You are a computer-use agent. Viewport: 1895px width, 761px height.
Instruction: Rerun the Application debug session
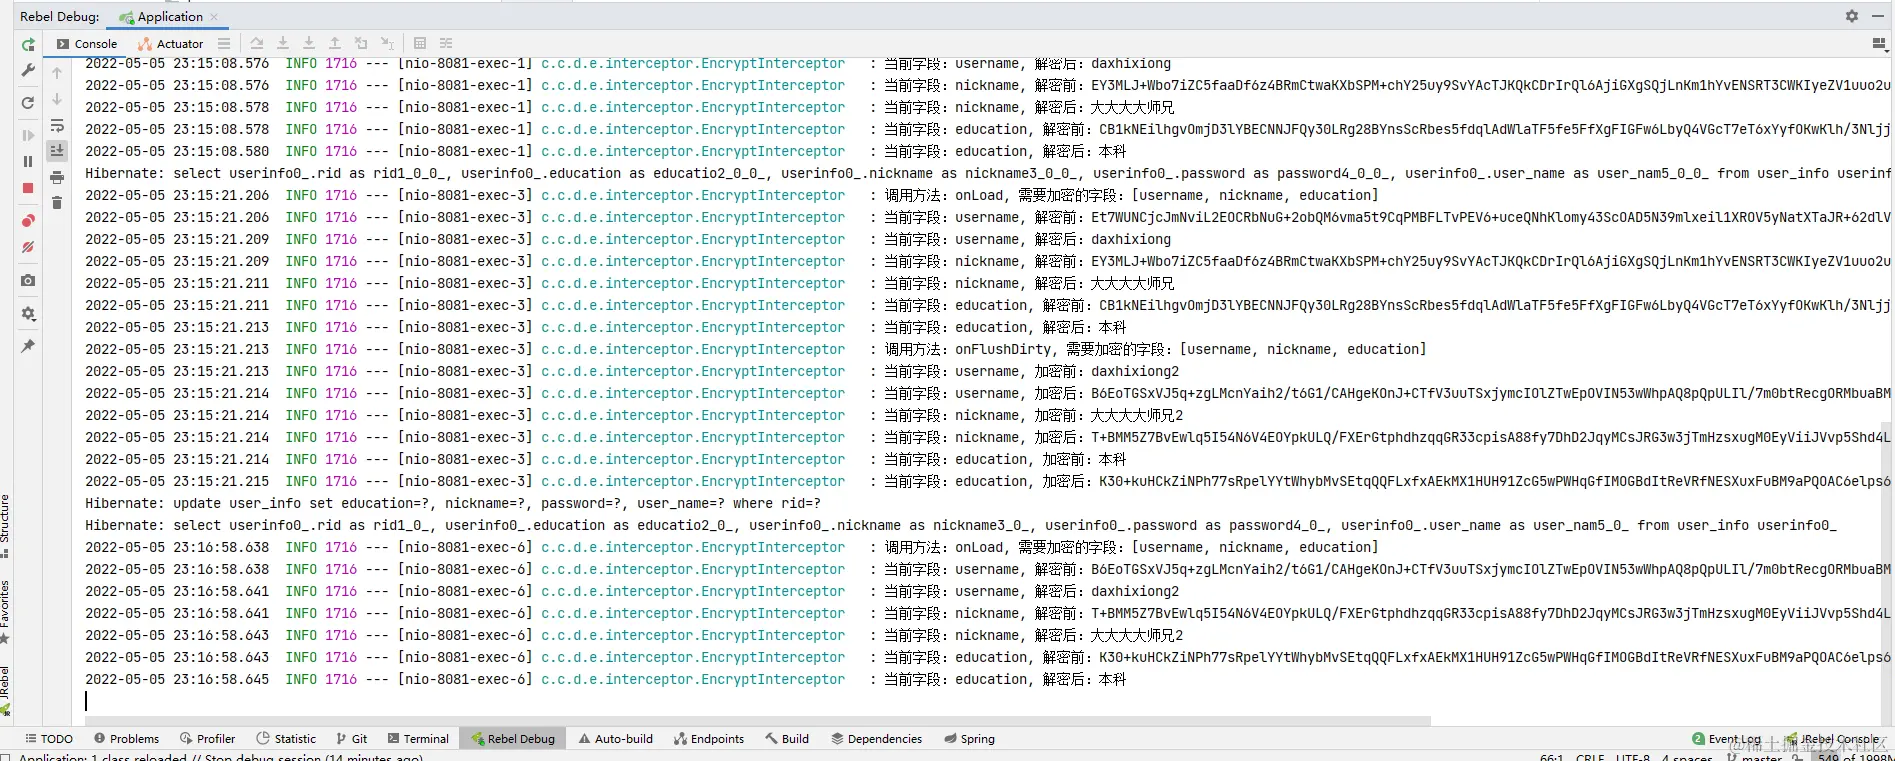pos(28,44)
